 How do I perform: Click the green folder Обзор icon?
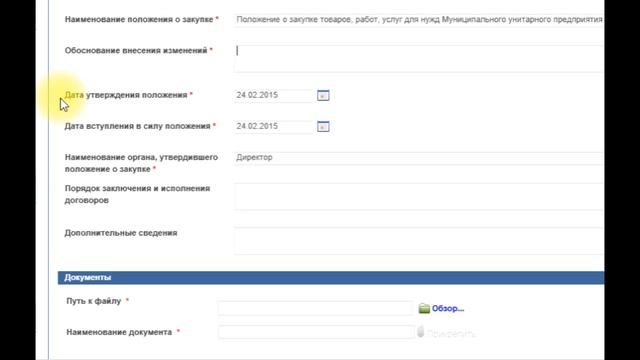[x=424, y=309]
